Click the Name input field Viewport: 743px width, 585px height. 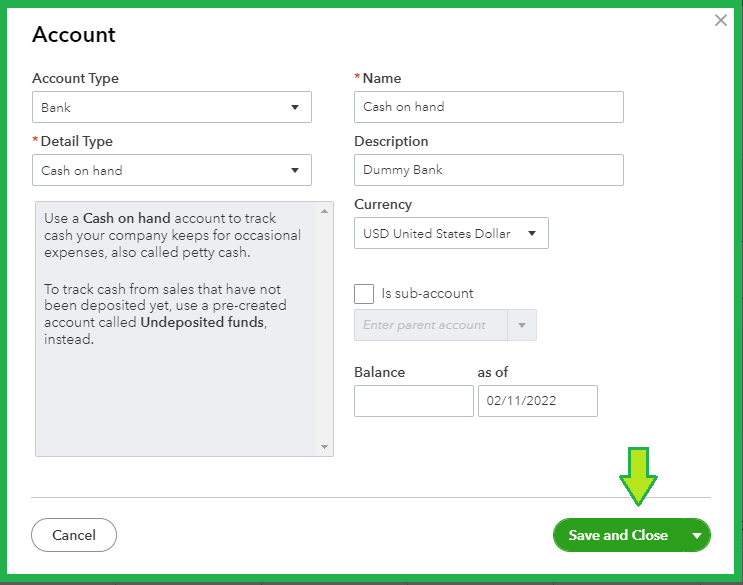coord(488,107)
